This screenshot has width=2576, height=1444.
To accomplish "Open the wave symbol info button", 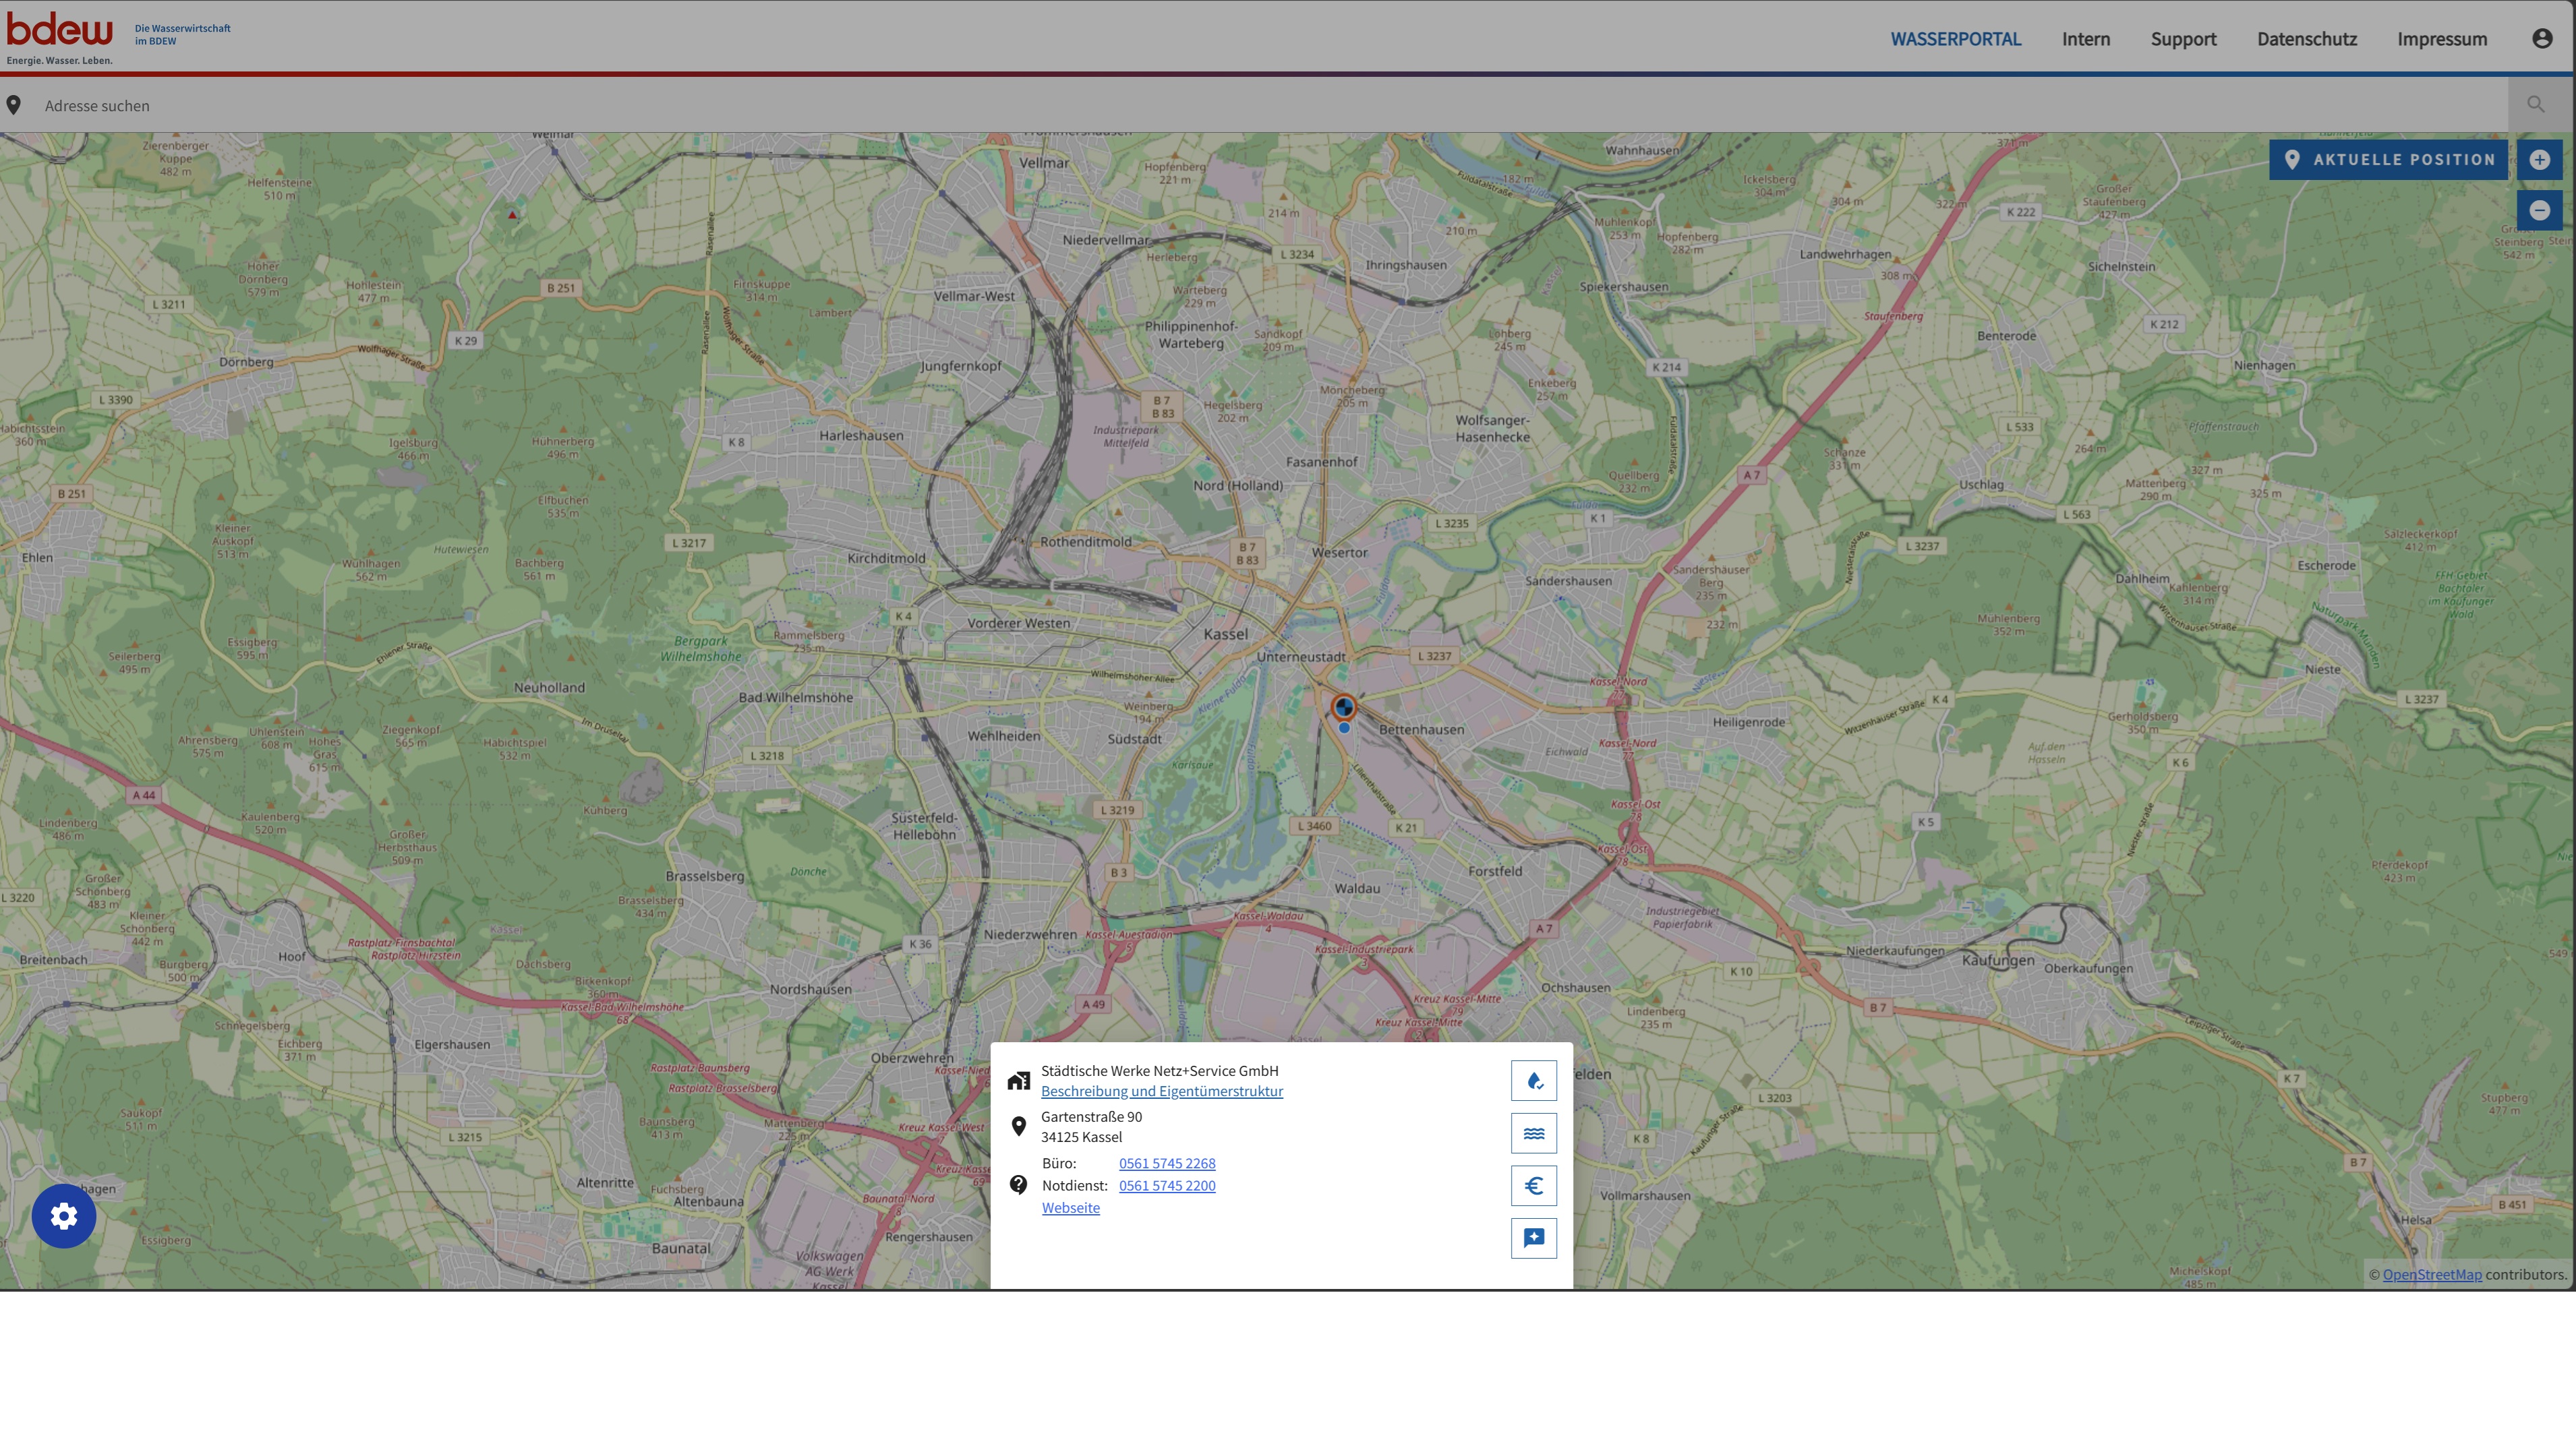I will [1533, 1133].
